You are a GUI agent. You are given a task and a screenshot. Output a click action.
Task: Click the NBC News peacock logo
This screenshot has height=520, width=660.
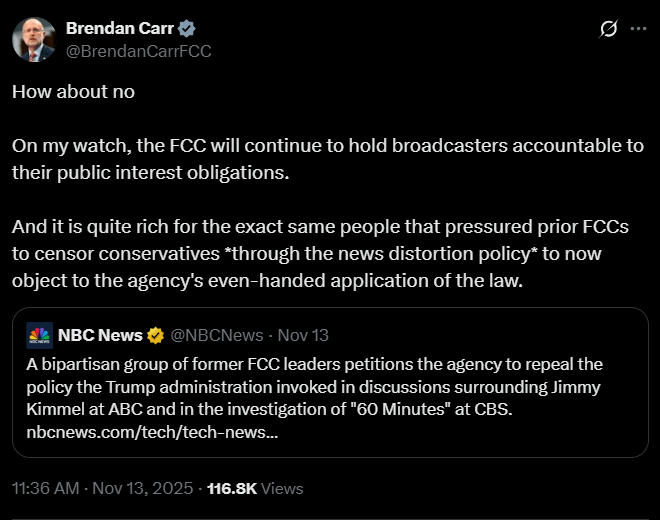coord(40,335)
